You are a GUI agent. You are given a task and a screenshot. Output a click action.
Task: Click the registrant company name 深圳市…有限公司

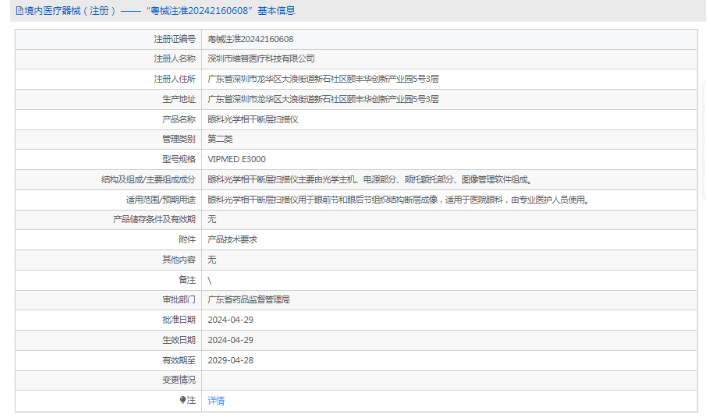[261, 59]
